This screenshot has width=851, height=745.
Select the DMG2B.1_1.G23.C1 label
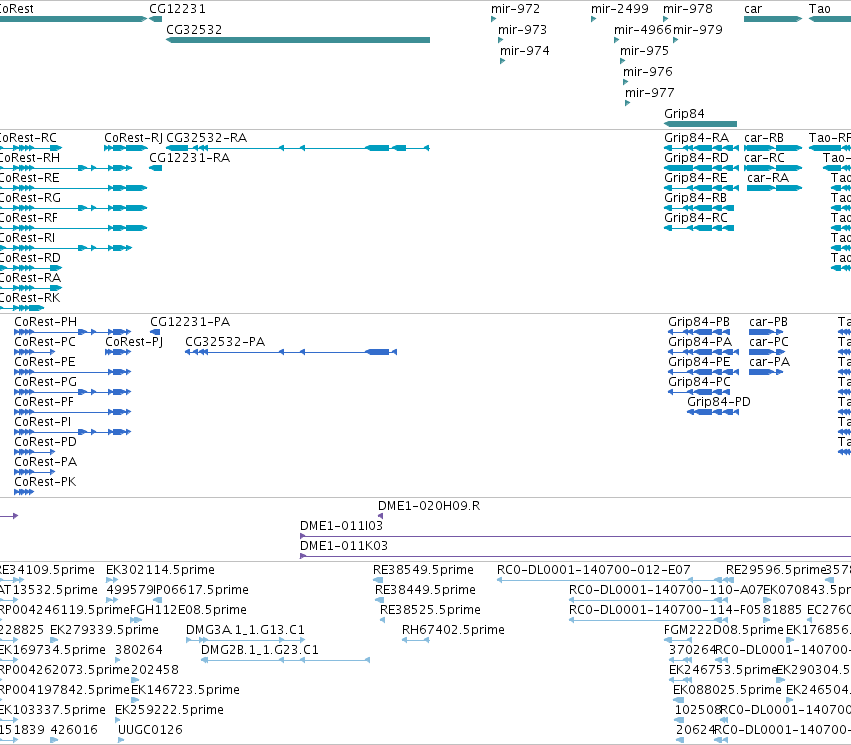click(x=260, y=650)
